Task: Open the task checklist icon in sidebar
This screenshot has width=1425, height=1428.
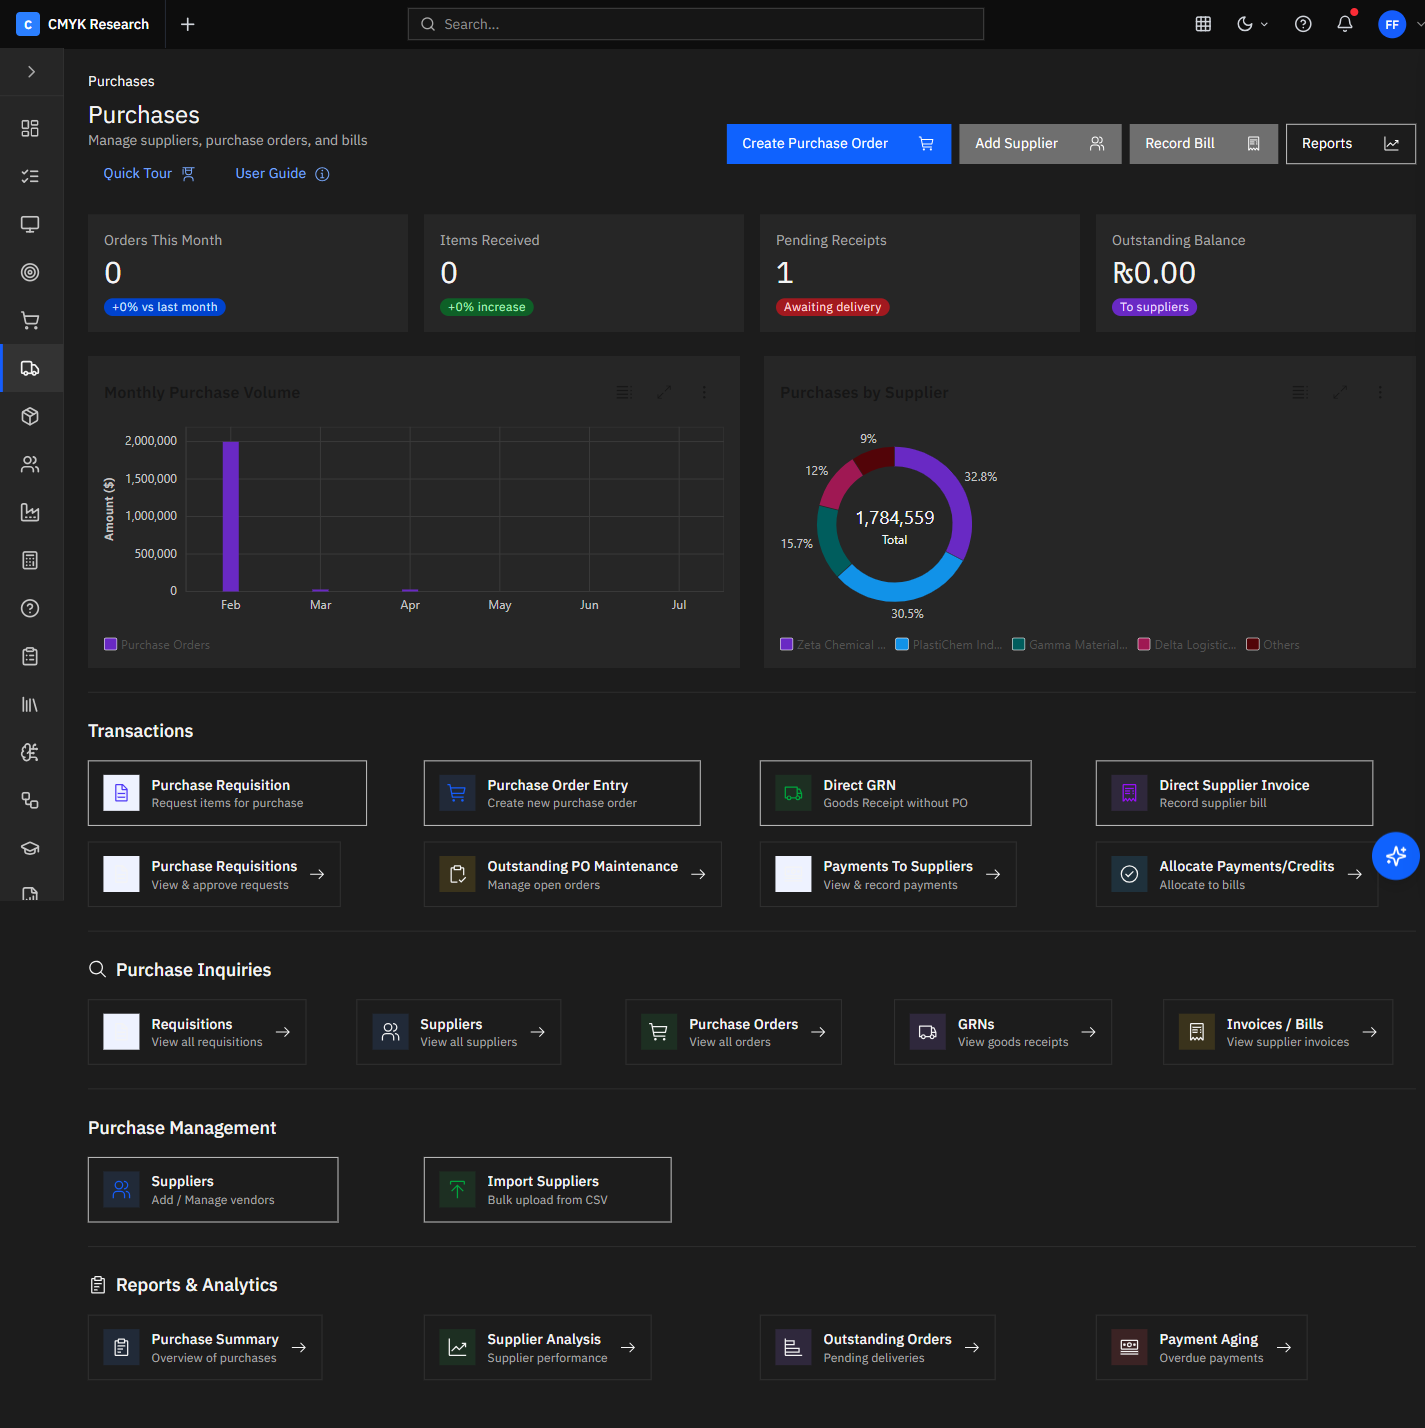Action: [x=30, y=176]
